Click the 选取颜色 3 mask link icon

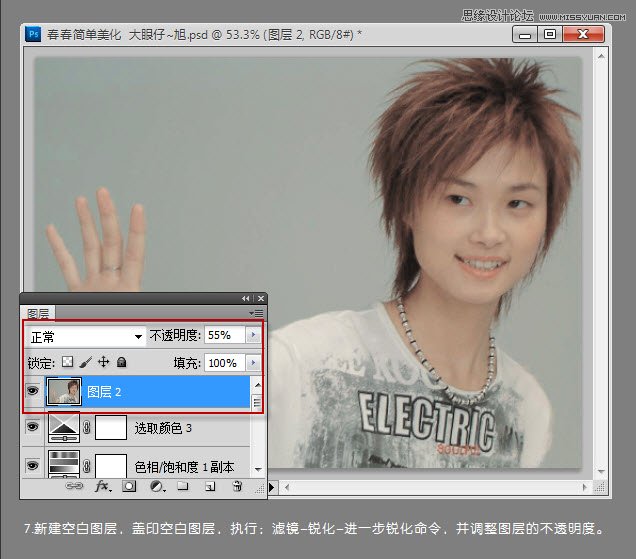(x=86, y=427)
